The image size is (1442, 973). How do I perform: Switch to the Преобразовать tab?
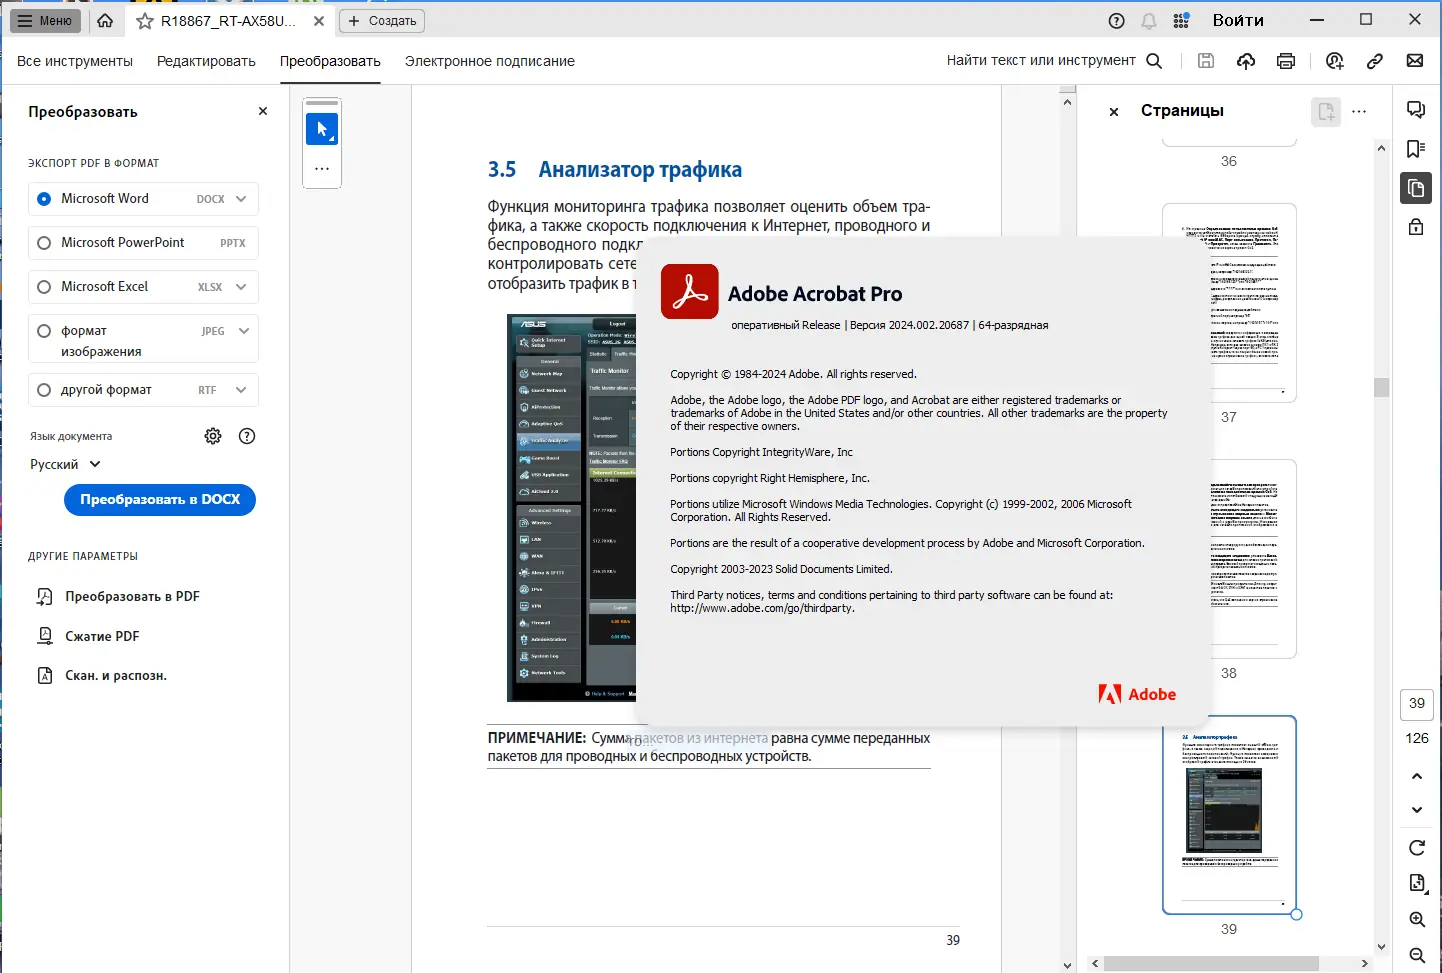coord(330,61)
